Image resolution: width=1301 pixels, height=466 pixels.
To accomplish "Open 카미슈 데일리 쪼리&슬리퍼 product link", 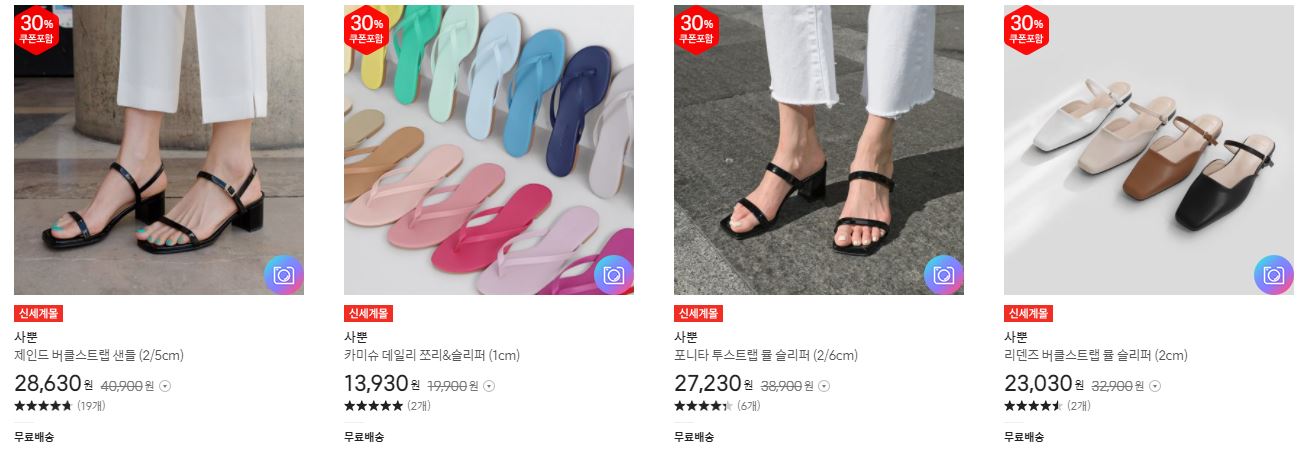I will 432,355.
